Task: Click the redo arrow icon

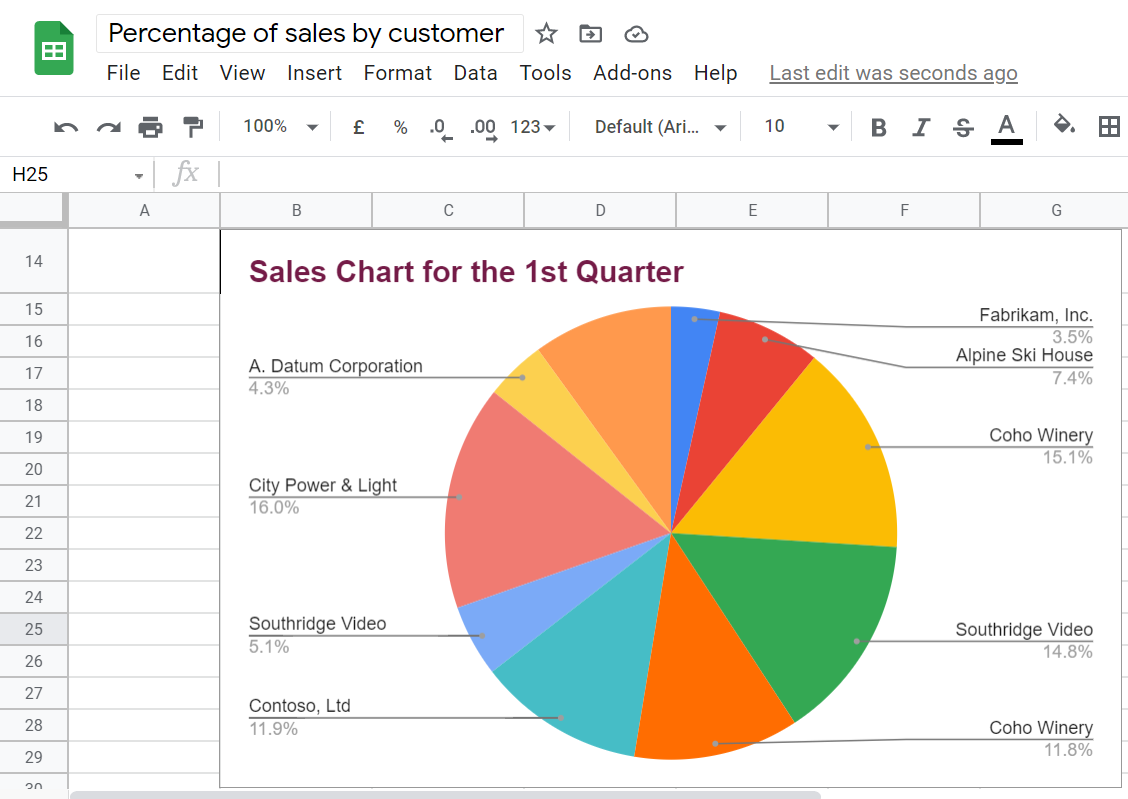Action: [108, 127]
